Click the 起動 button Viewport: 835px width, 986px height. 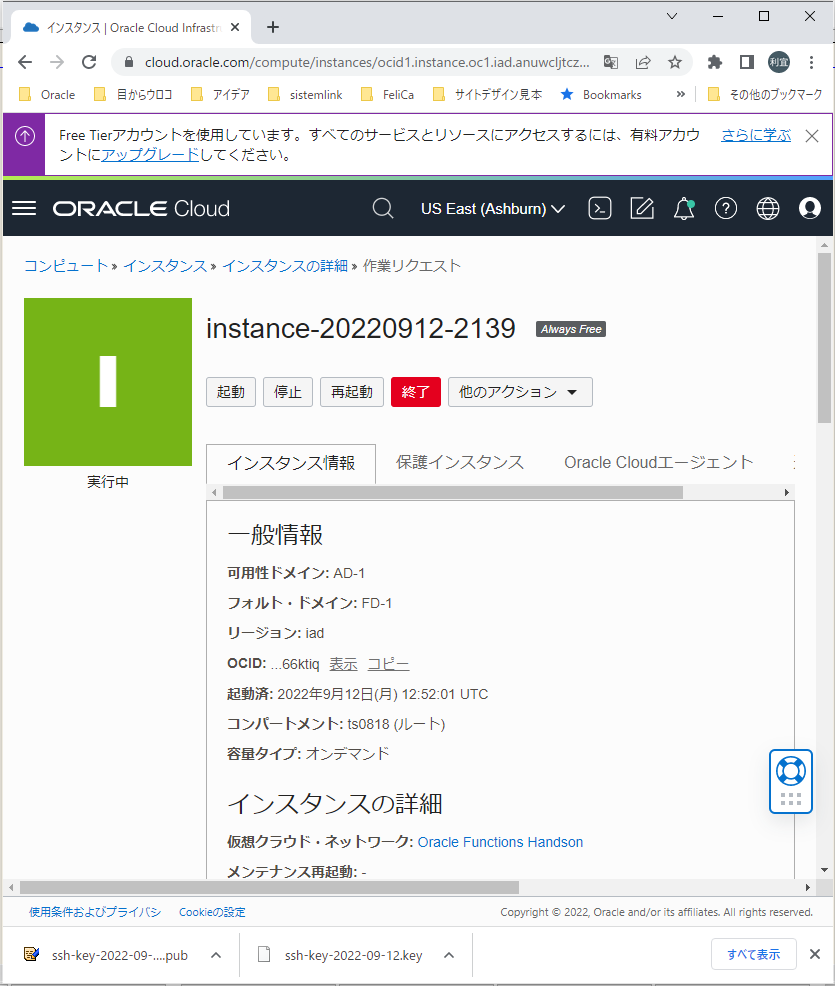[231, 392]
